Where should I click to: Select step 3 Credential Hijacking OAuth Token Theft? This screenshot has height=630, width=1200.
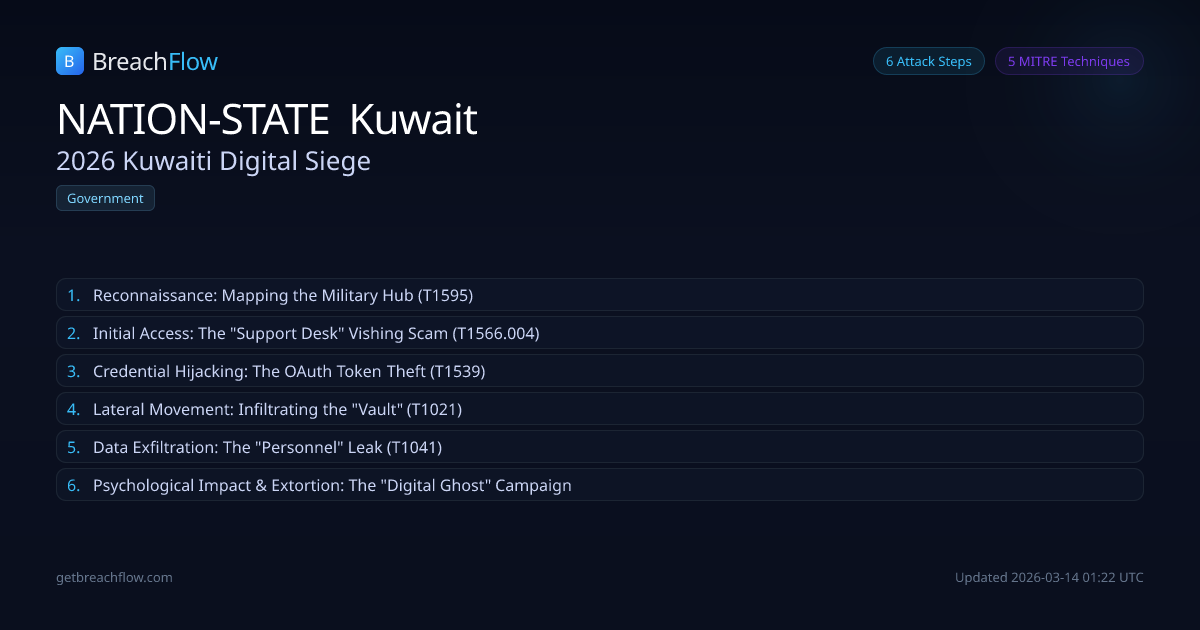pyautogui.click(x=289, y=371)
